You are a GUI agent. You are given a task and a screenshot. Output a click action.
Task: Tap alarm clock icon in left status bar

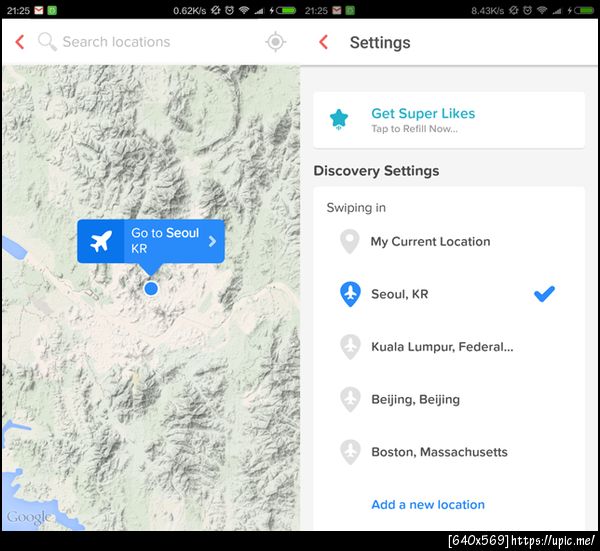coord(230,10)
